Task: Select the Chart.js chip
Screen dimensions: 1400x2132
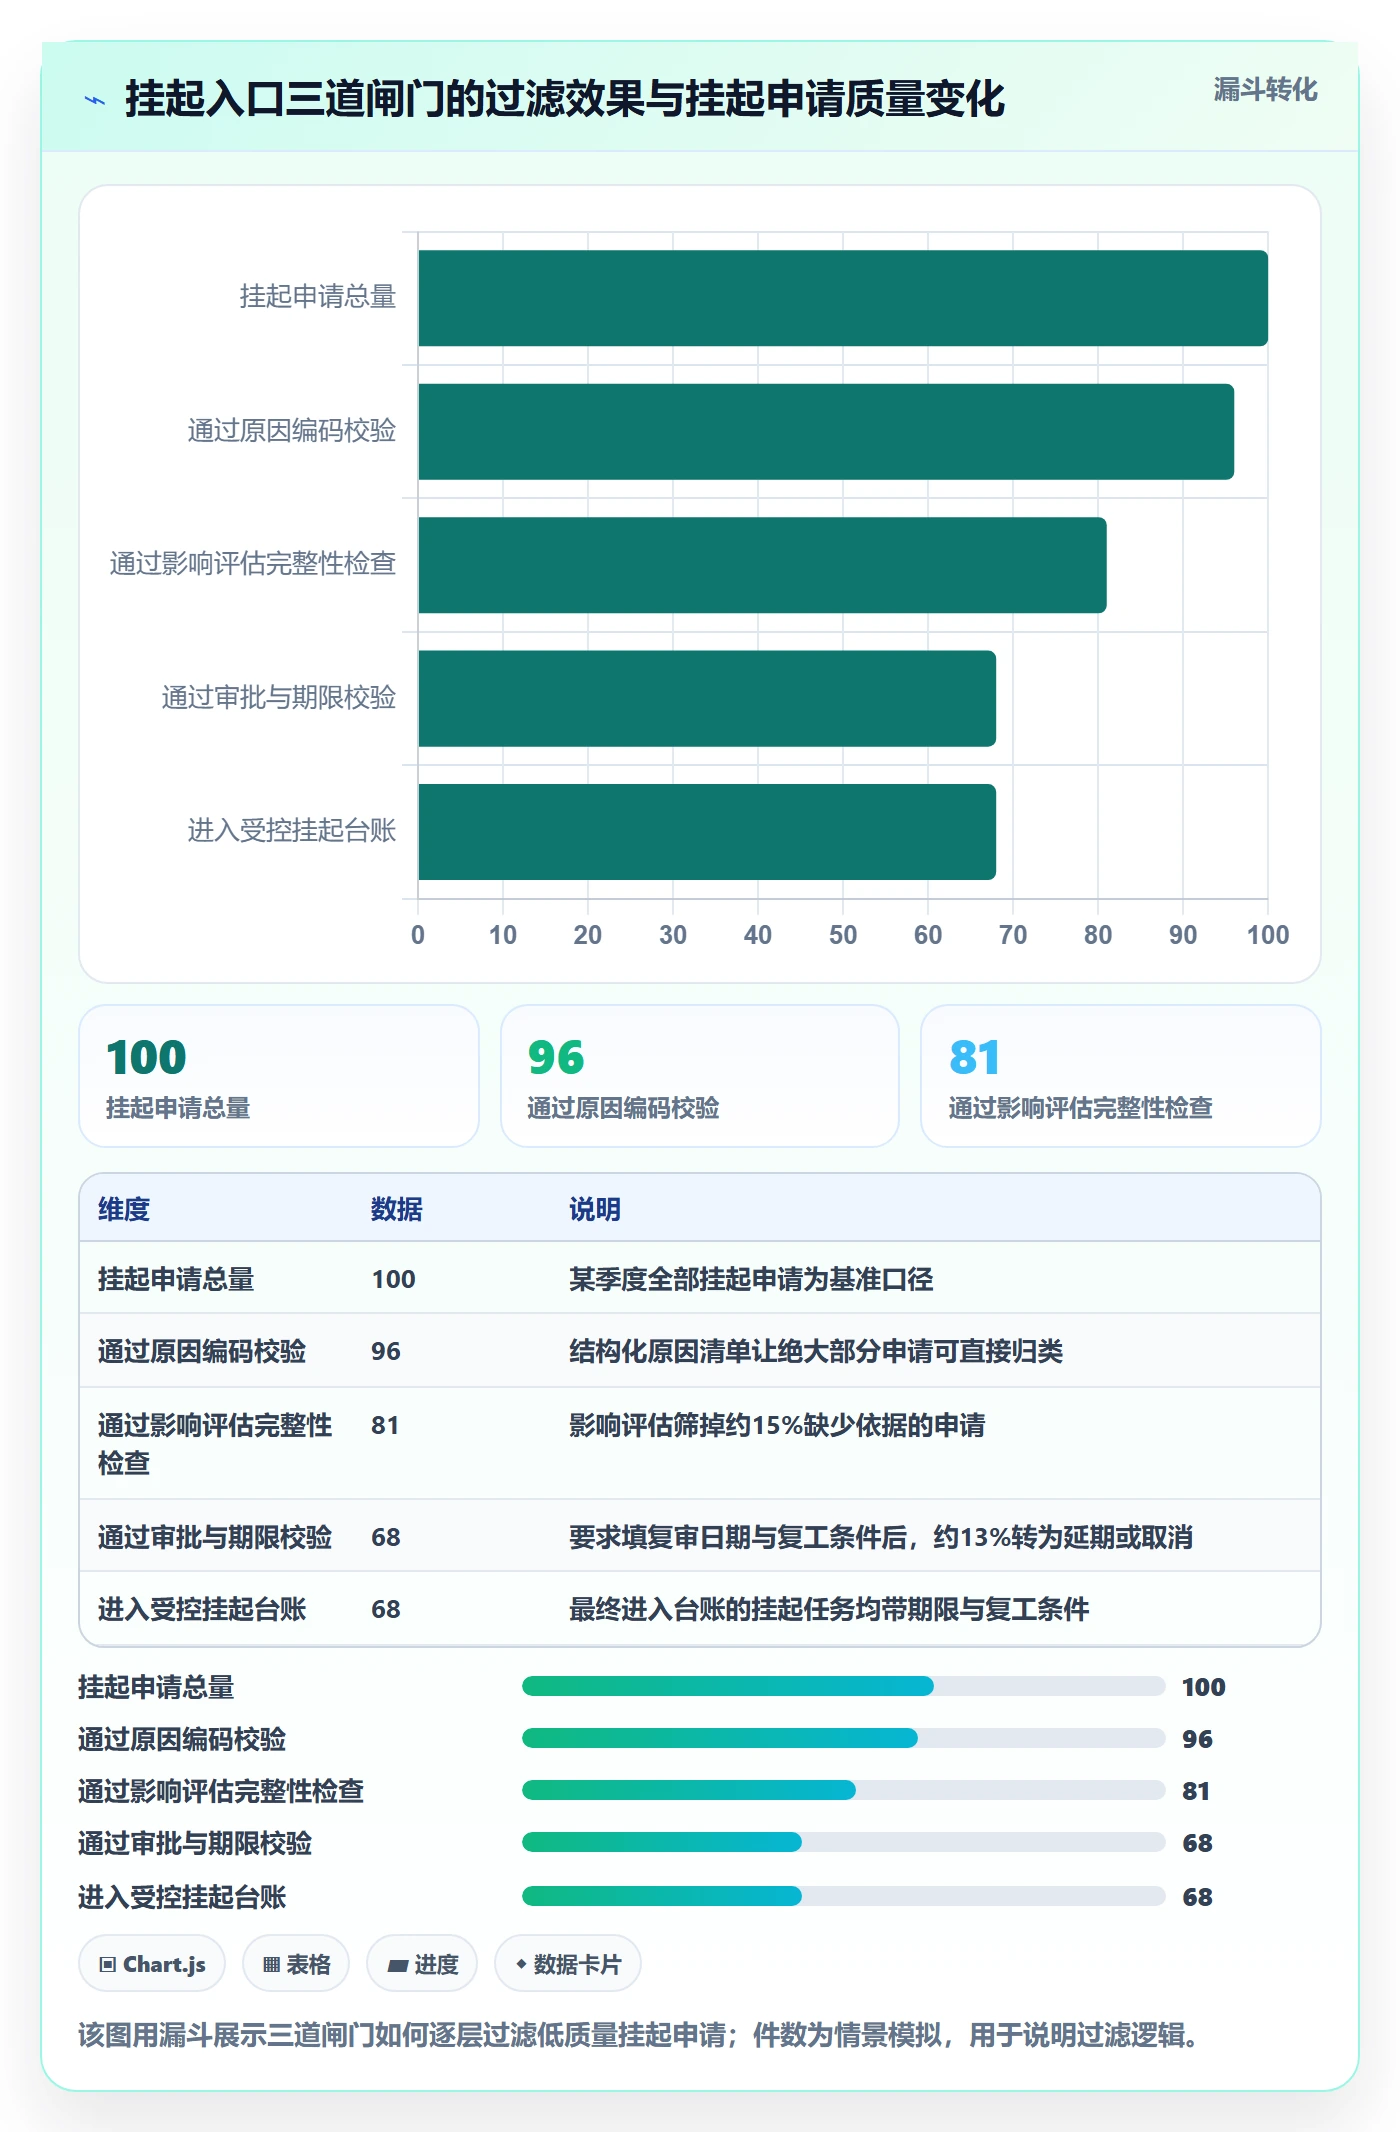Action: [152, 1964]
